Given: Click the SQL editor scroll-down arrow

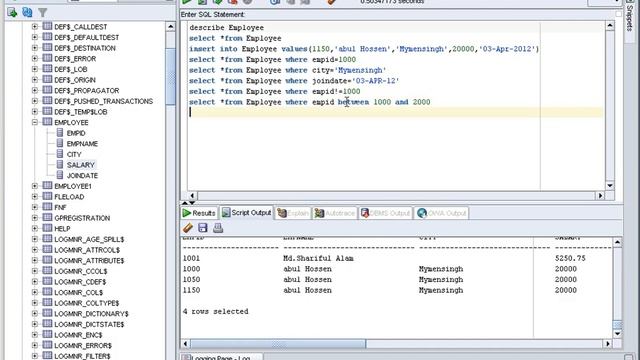Looking at the screenshot, I should point(610,186).
